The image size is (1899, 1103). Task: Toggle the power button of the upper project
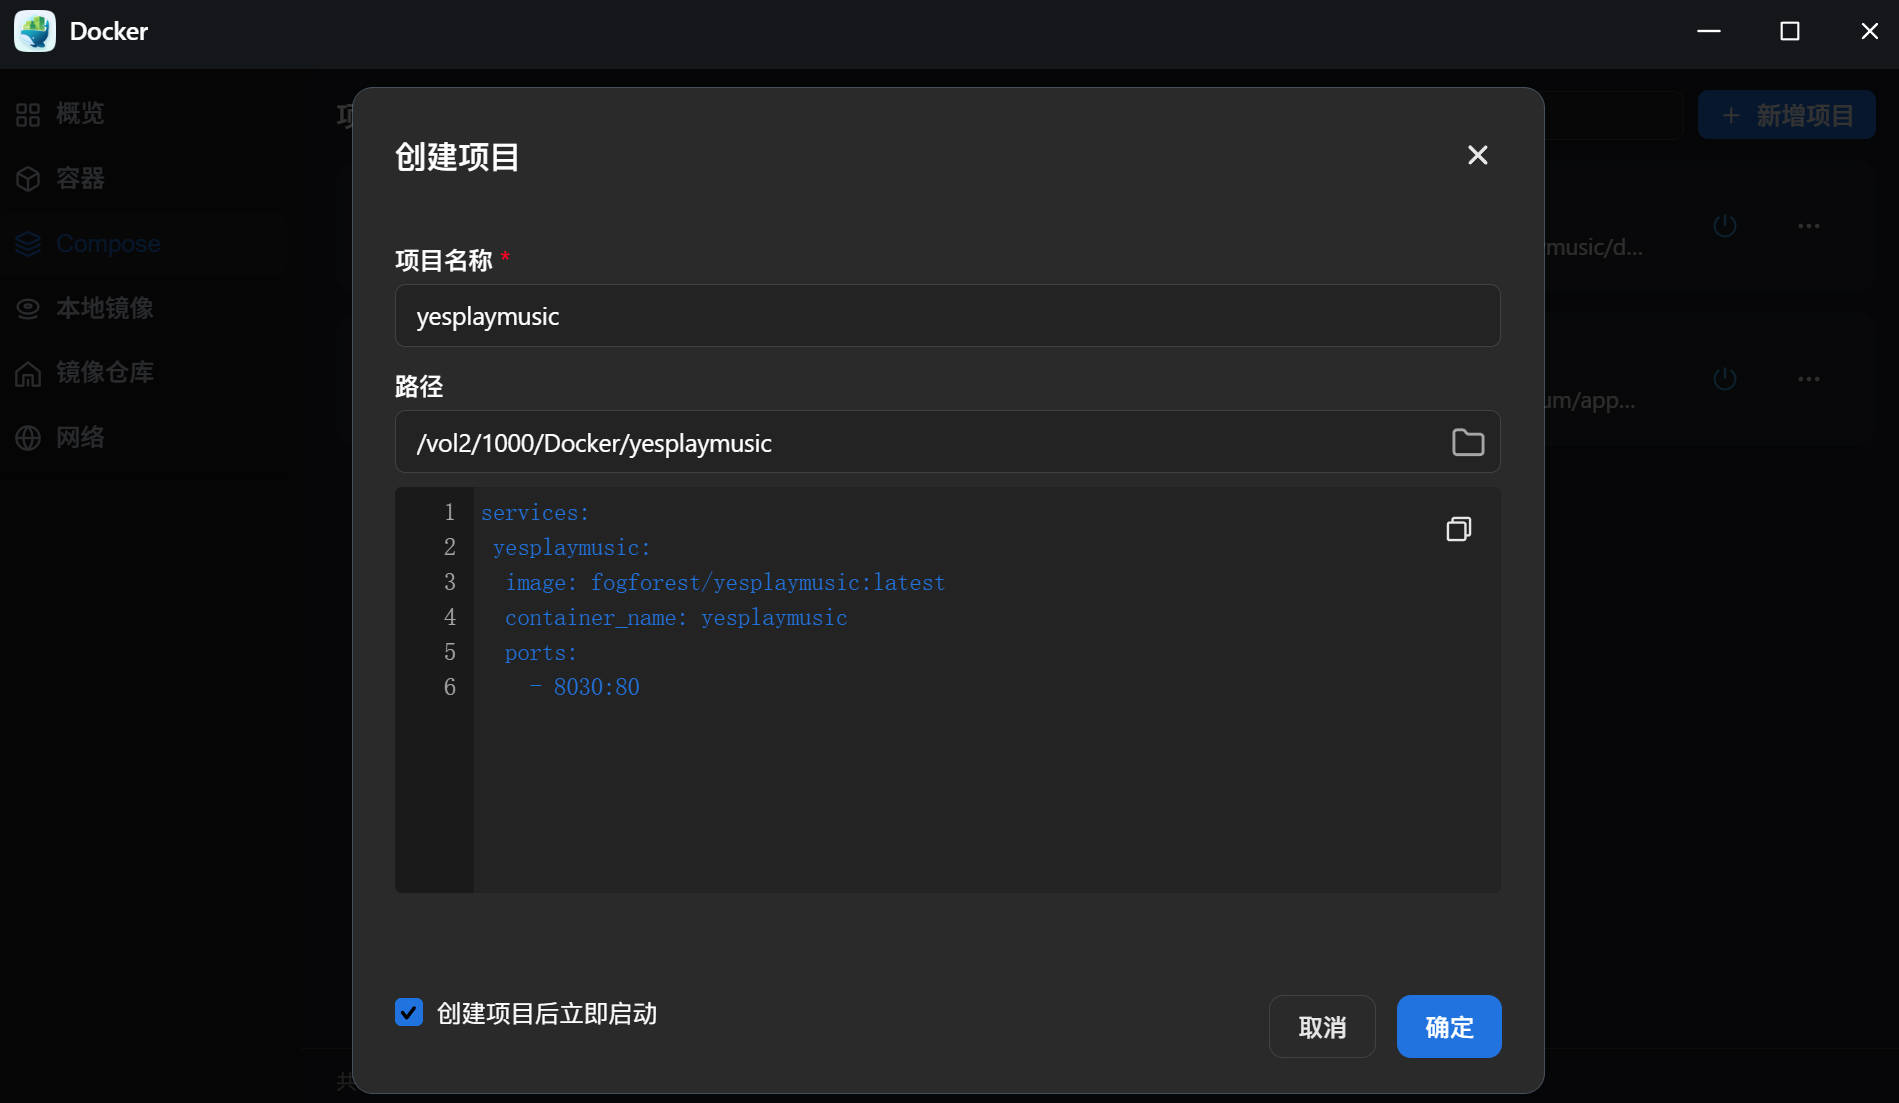coord(1723,225)
